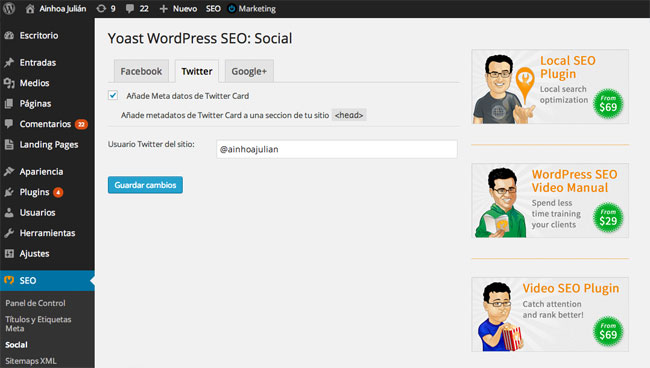Open Títulos y Etiquetas Meta submenu

(38, 324)
